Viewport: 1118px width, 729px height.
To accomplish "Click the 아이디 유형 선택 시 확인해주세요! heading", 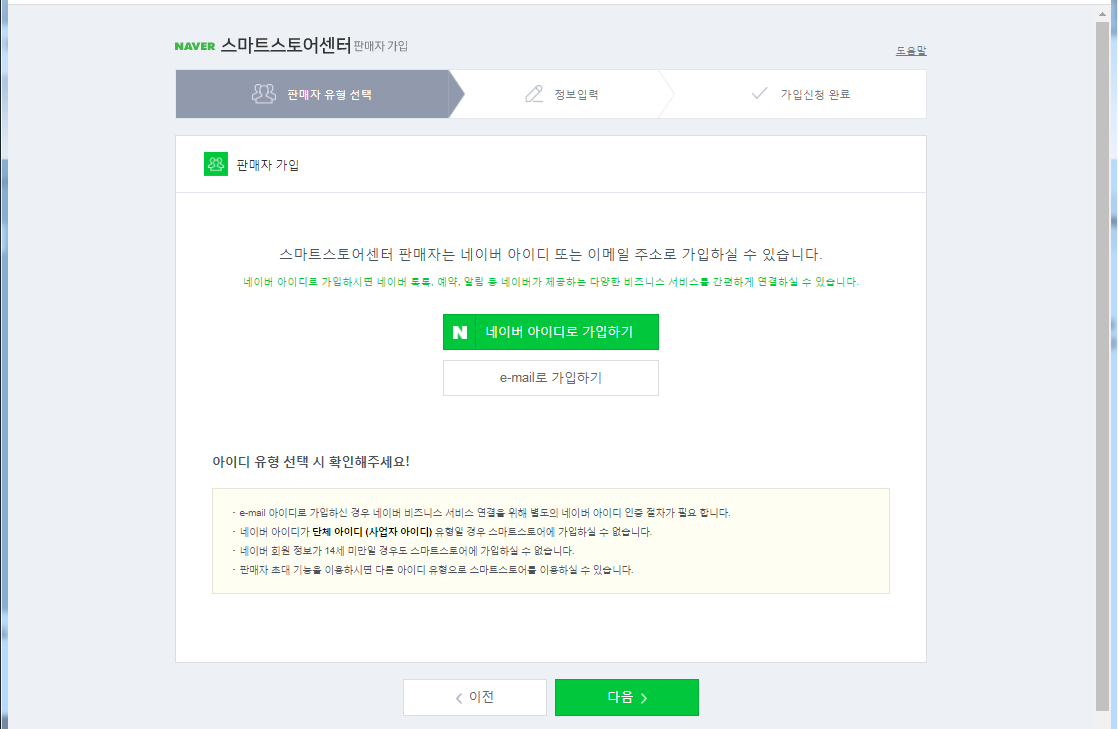I will (x=311, y=462).
